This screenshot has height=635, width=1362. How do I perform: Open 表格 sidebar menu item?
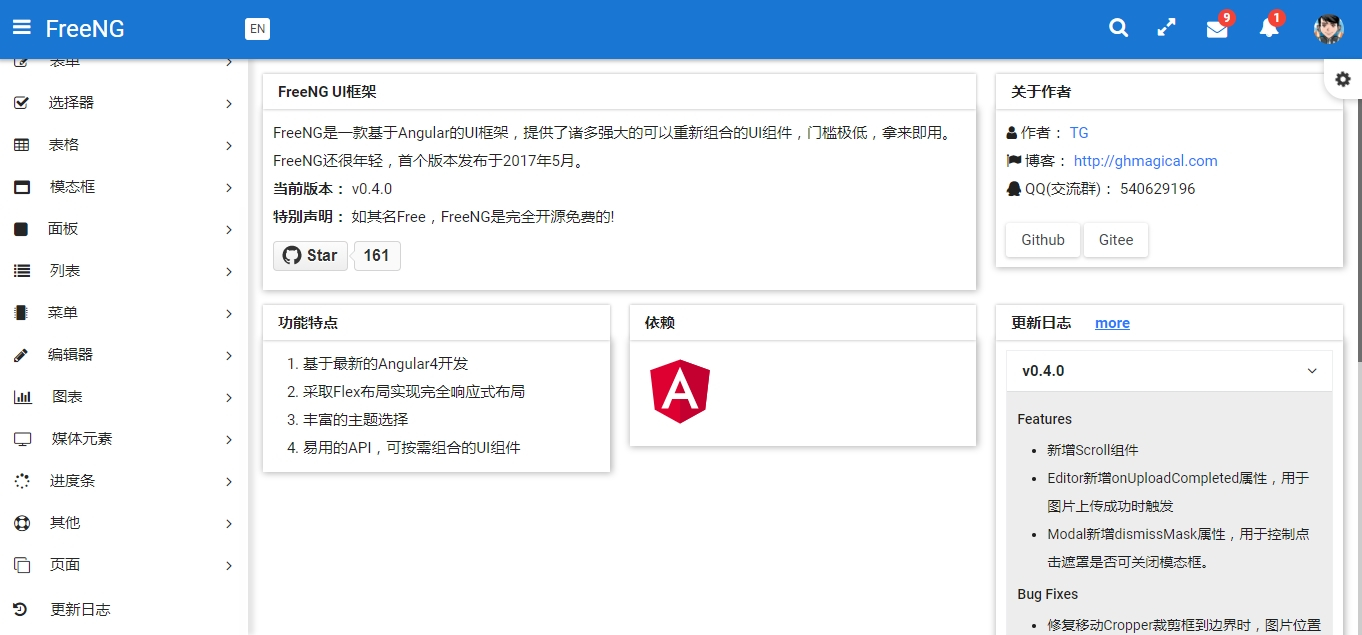pyautogui.click(x=124, y=145)
